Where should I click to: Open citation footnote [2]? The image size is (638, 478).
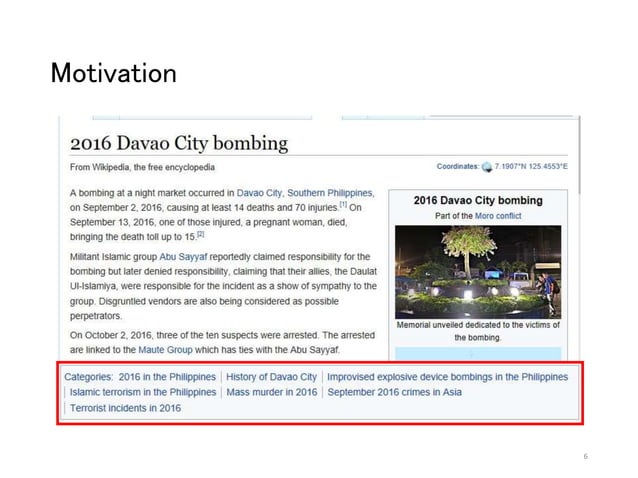[201, 234]
